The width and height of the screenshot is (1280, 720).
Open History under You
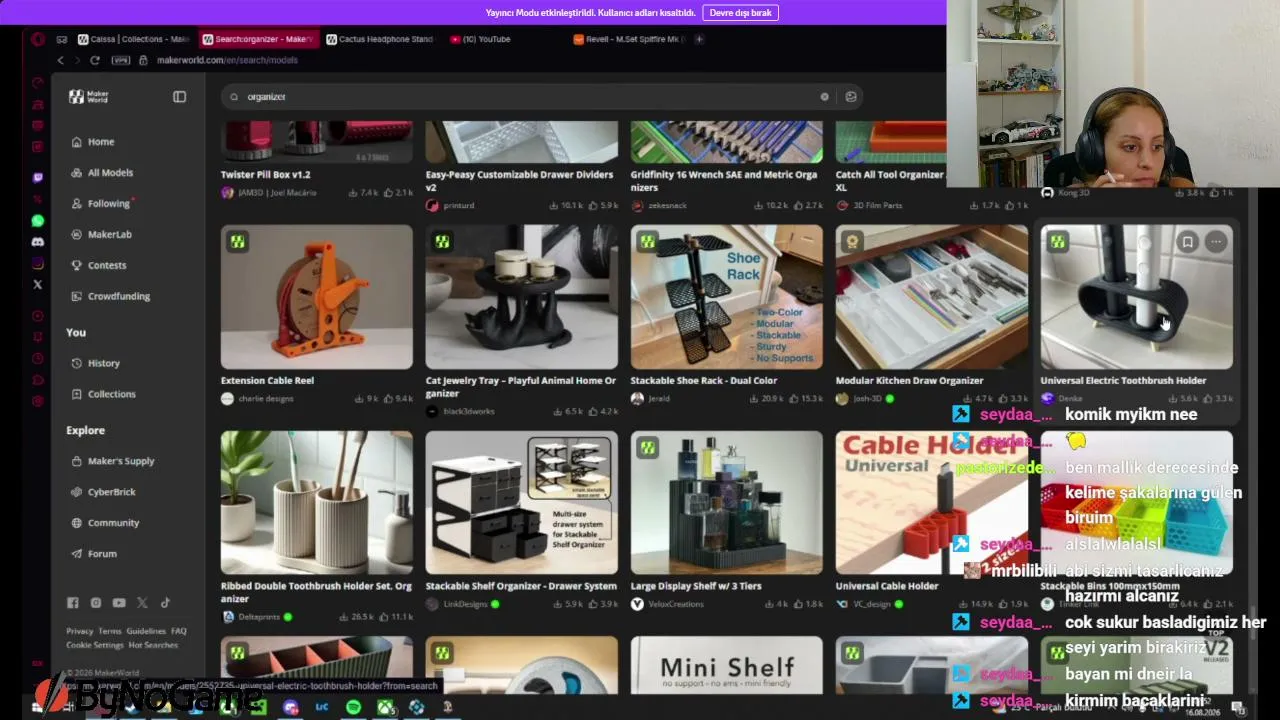pyautogui.click(x=96, y=364)
